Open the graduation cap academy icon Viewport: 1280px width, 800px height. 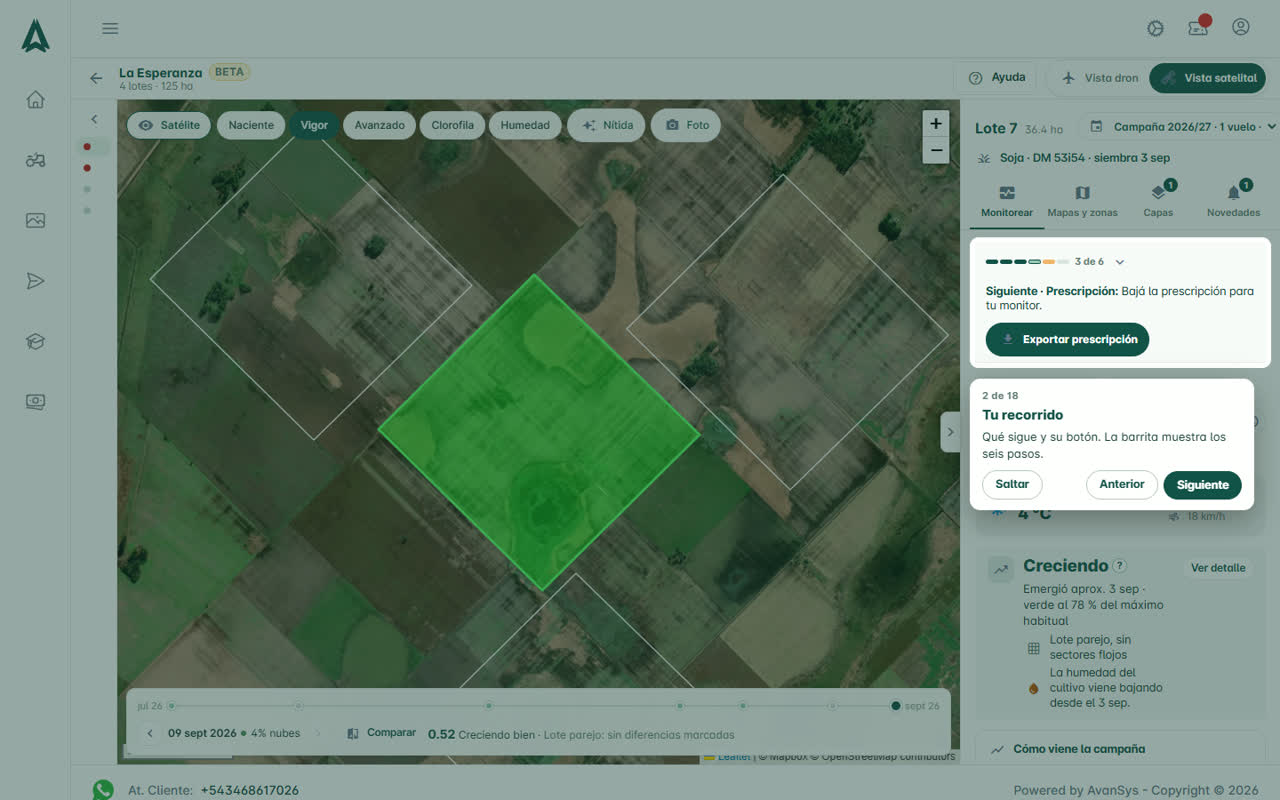(35, 341)
